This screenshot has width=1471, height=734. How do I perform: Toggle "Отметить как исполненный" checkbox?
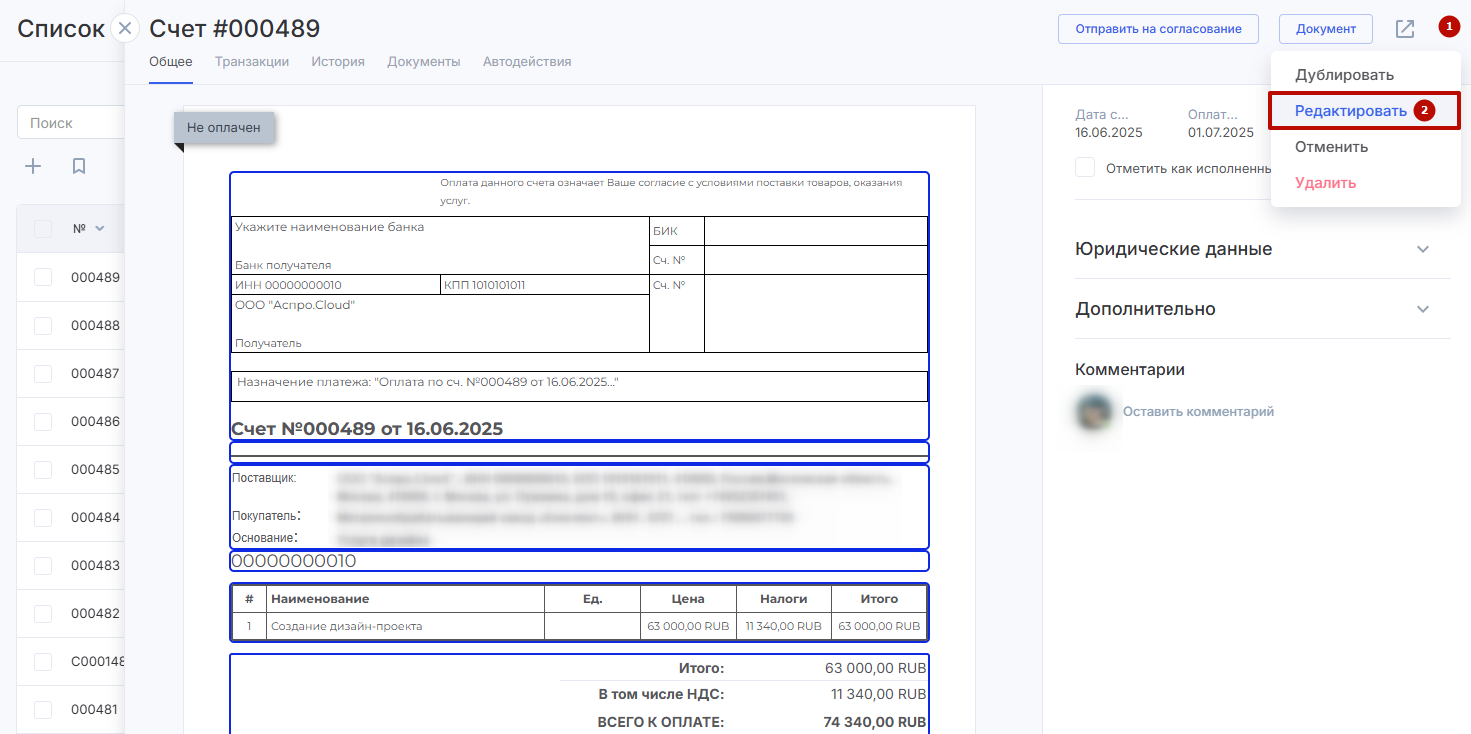1085,168
